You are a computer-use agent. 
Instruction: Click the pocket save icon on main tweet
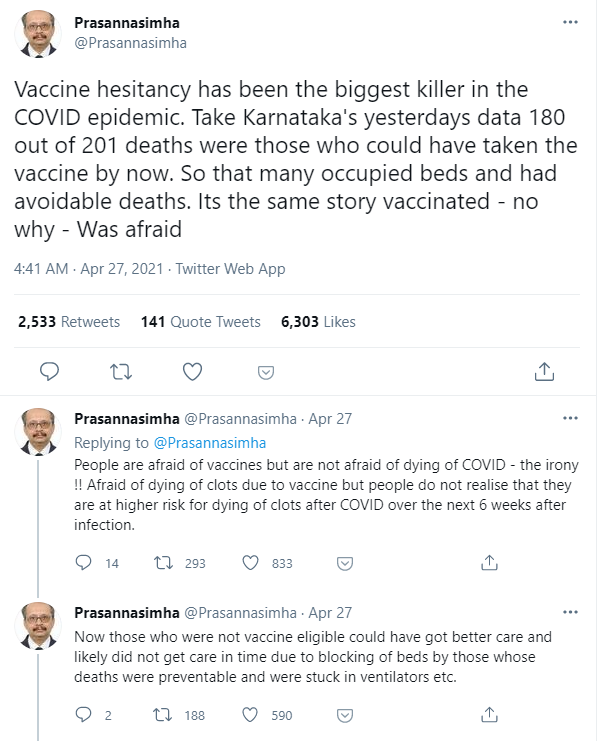click(266, 372)
